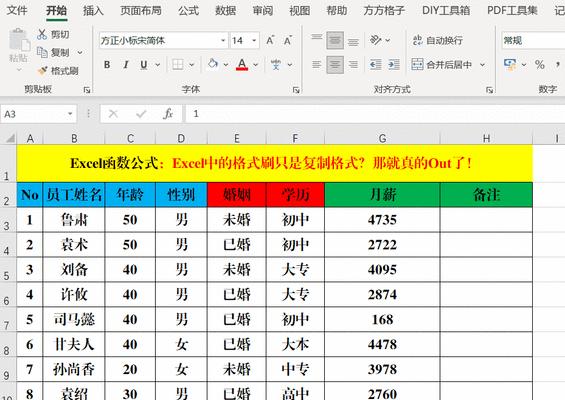Expand the Paste options arrow

[19, 70]
